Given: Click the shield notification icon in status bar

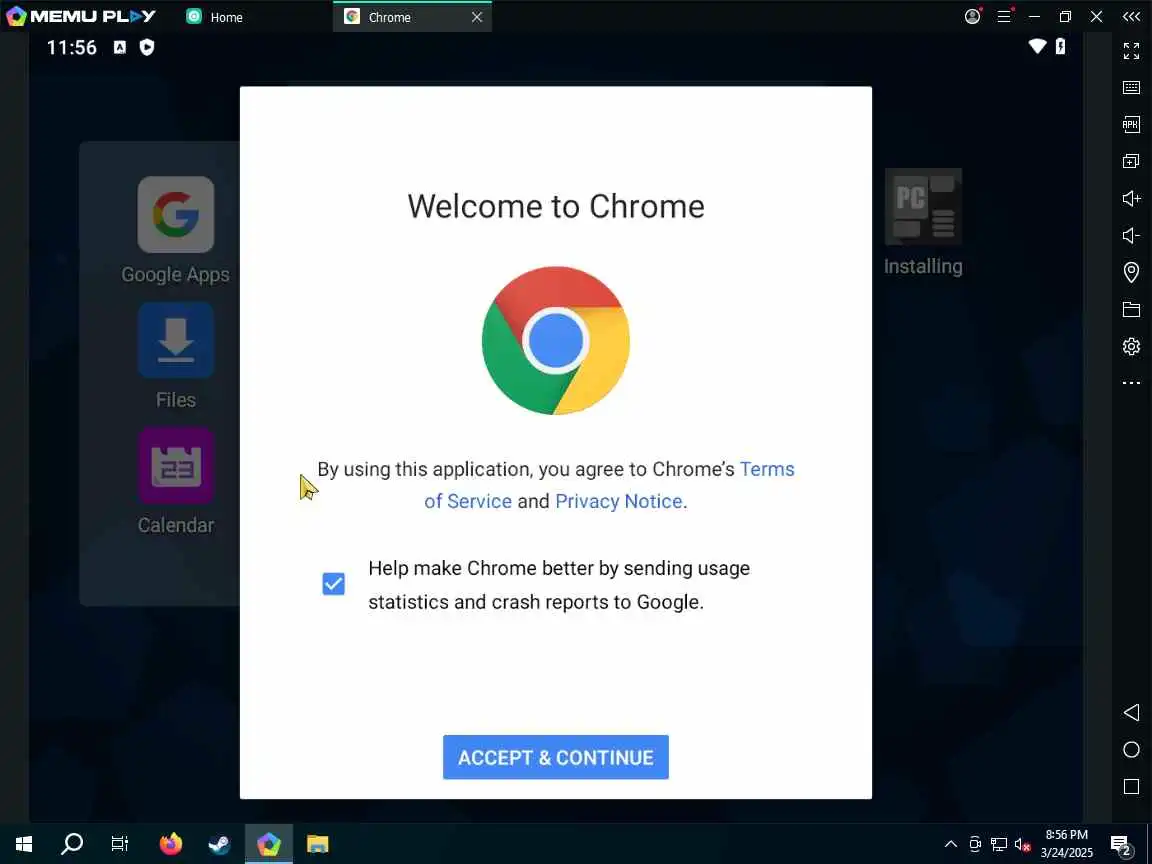Looking at the screenshot, I should pyautogui.click(x=147, y=48).
